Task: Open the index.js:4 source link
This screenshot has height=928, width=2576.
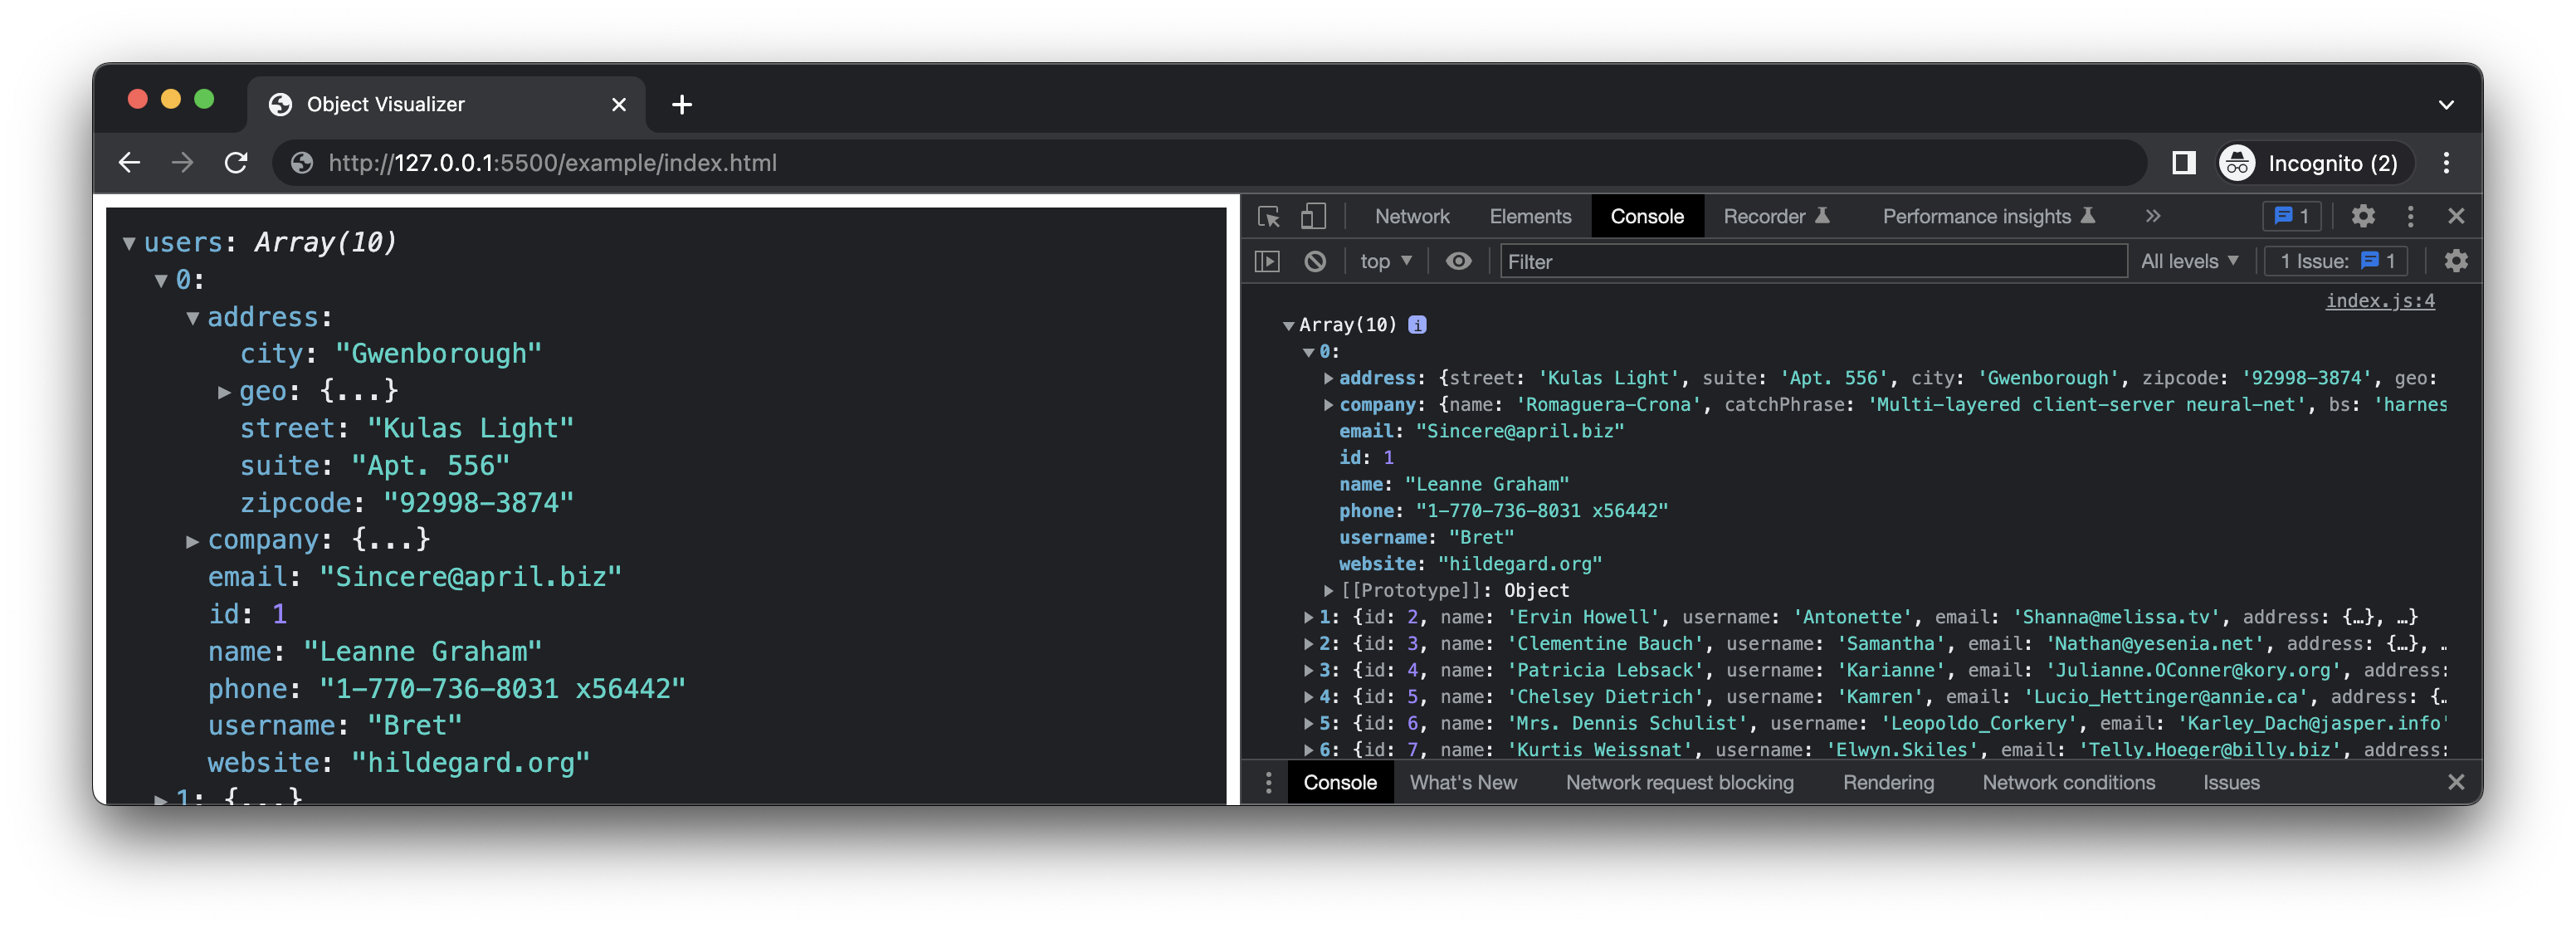Action: tap(2379, 301)
